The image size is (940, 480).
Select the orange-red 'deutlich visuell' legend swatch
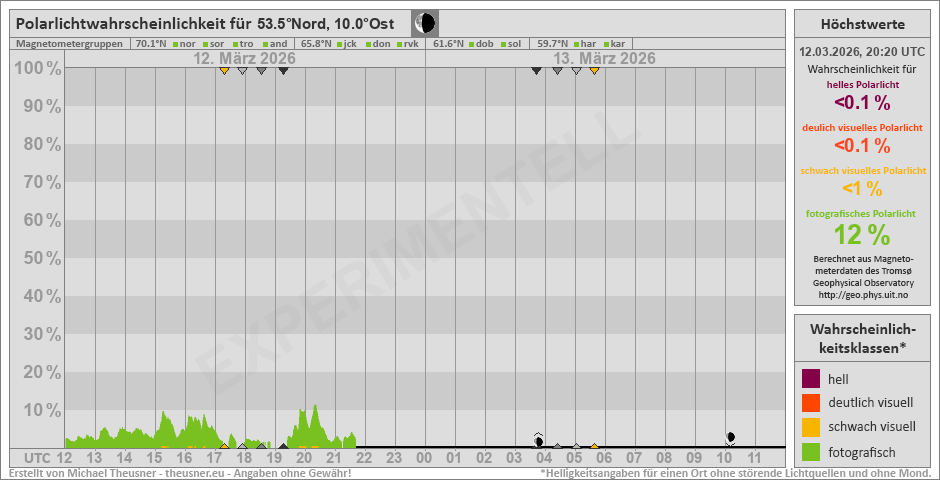point(811,402)
